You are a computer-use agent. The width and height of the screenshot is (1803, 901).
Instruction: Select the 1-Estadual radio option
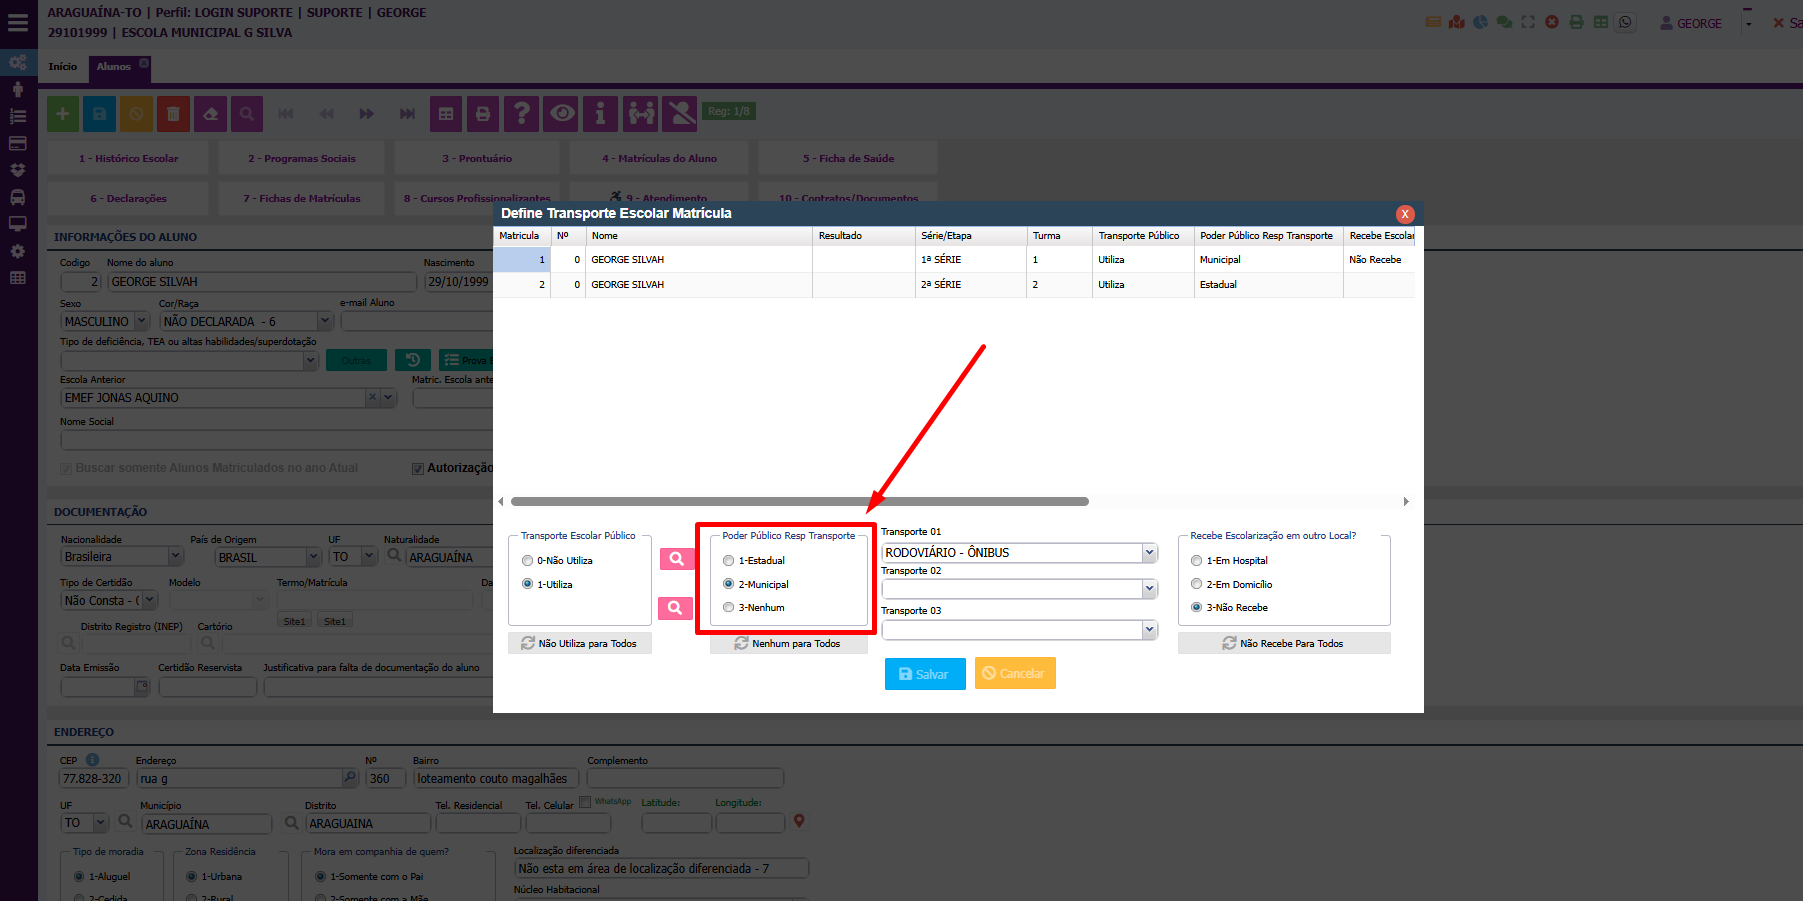(728, 561)
